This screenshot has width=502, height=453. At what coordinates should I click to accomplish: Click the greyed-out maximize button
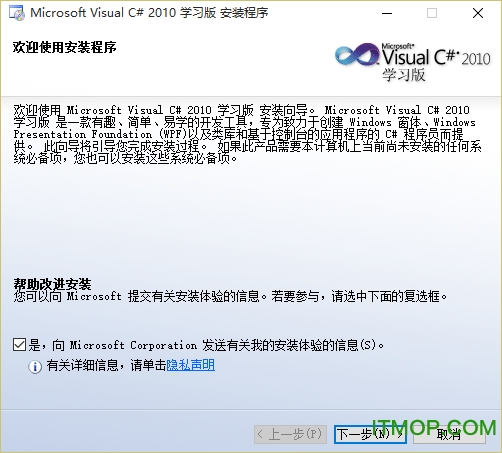click(432, 13)
